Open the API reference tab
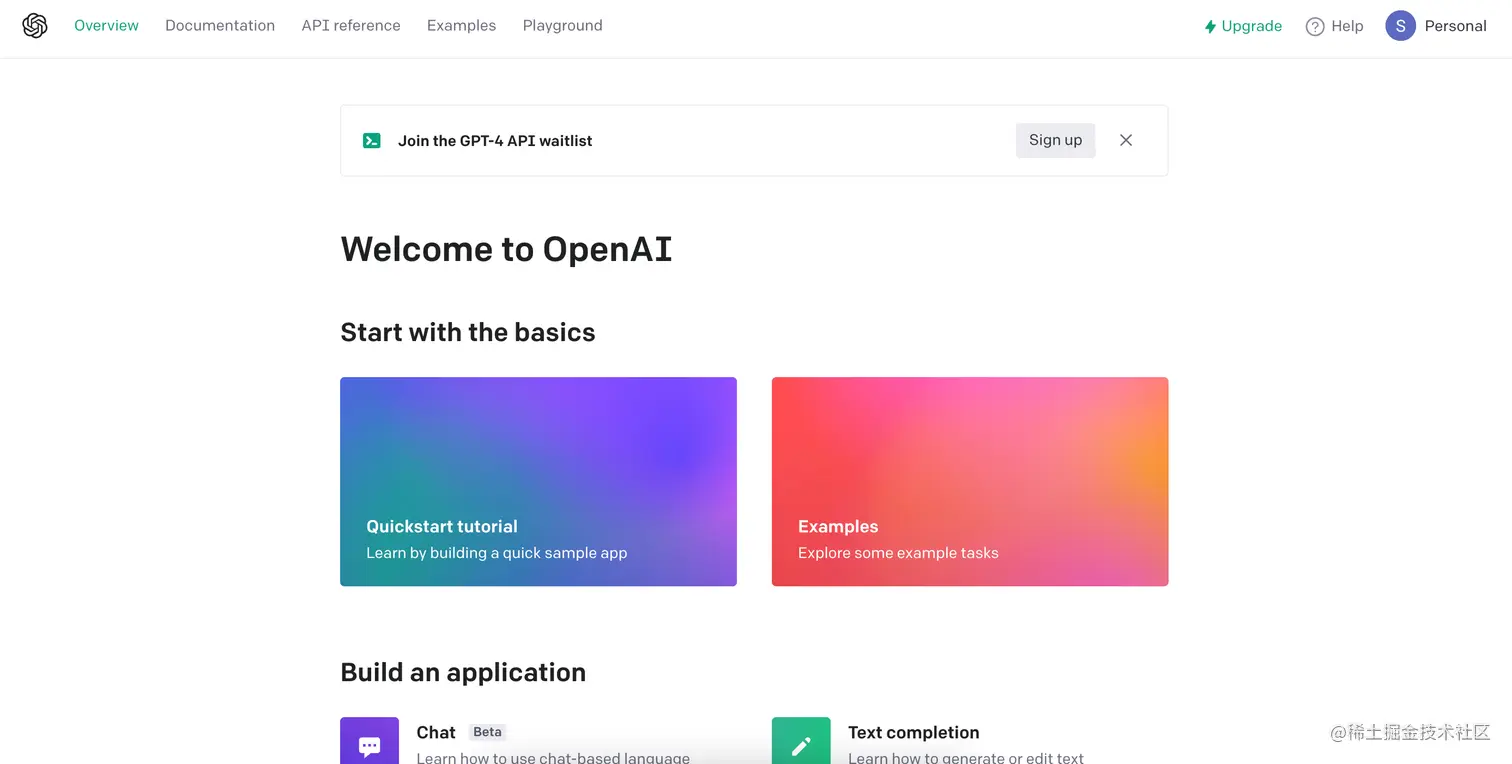1512x764 pixels. pyautogui.click(x=351, y=26)
